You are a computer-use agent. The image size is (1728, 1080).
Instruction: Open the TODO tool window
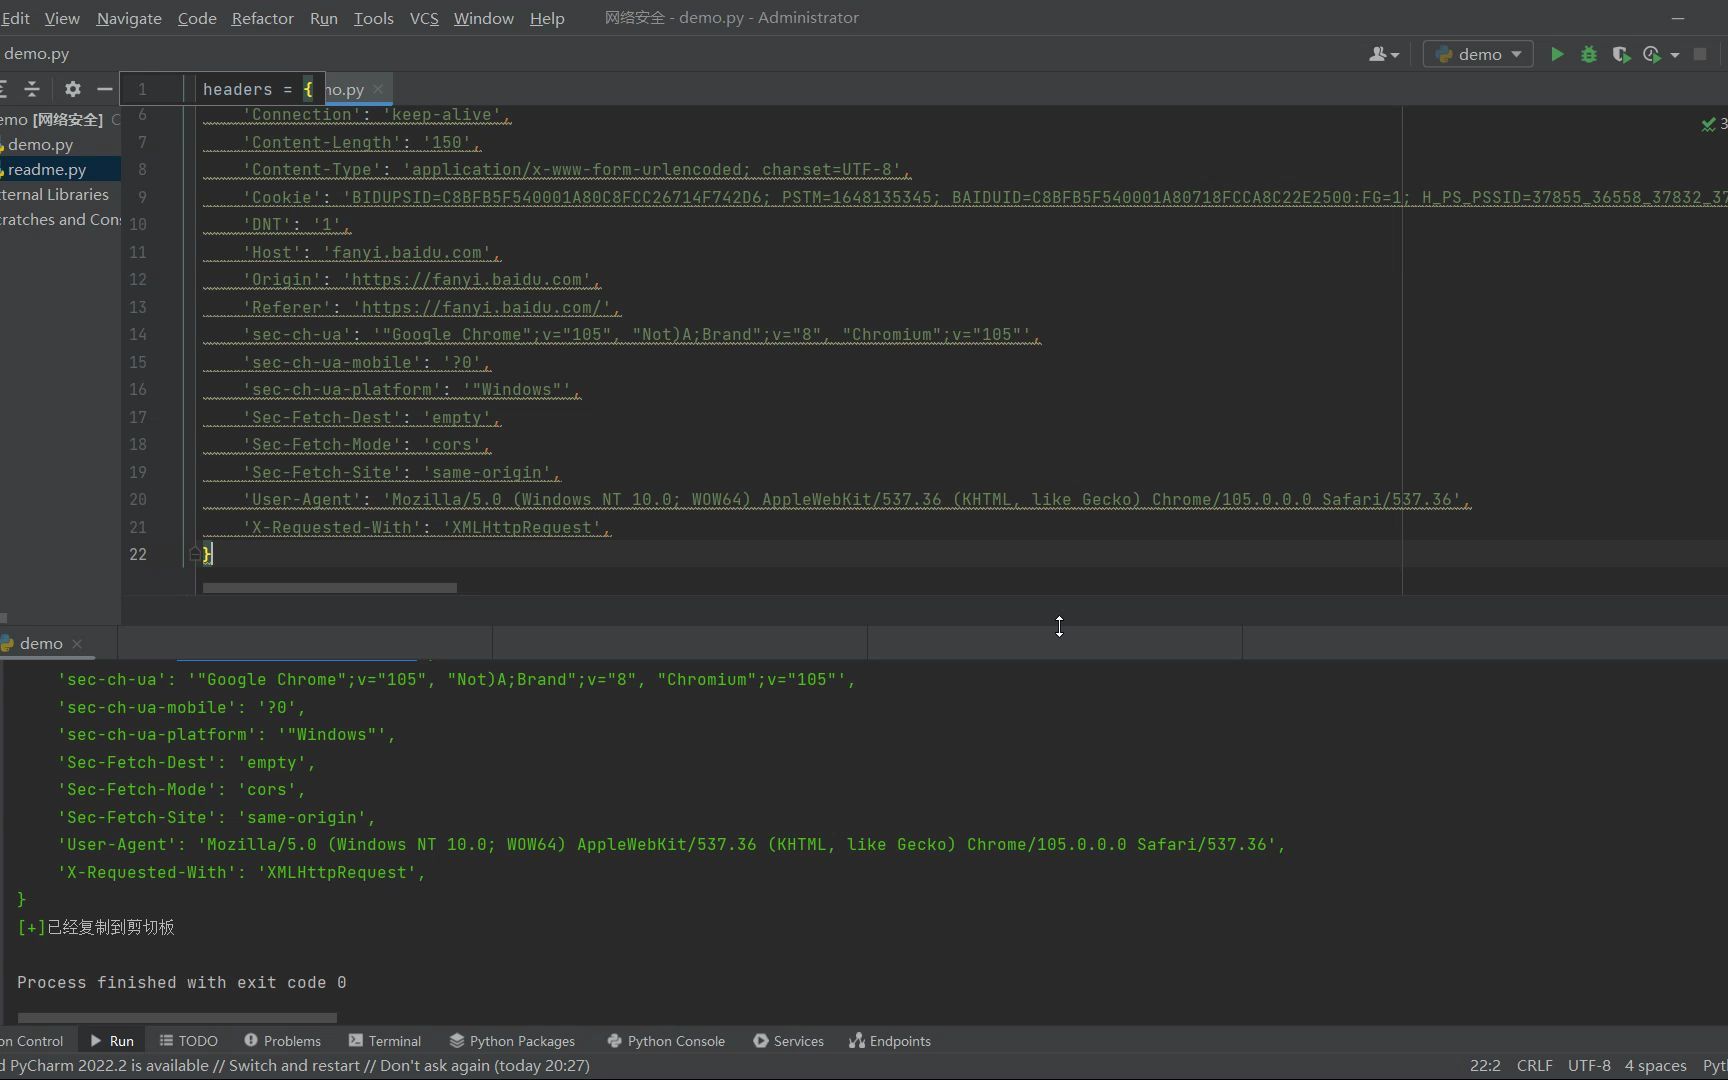pos(189,1041)
